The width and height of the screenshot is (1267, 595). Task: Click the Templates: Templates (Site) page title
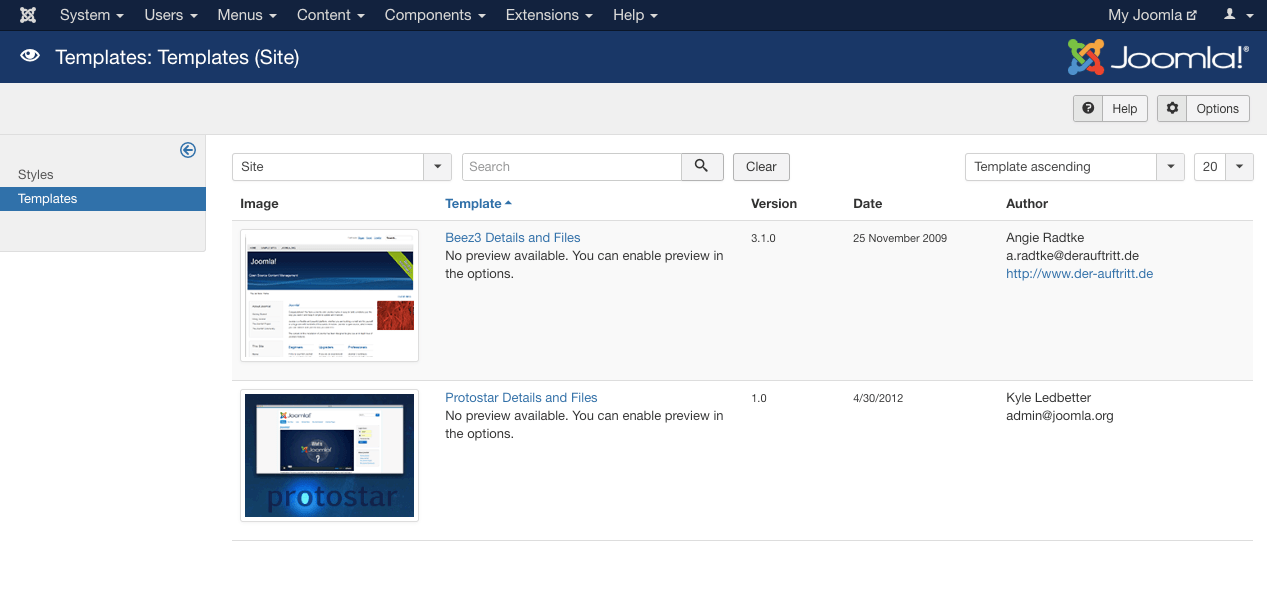(x=177, y=57)
